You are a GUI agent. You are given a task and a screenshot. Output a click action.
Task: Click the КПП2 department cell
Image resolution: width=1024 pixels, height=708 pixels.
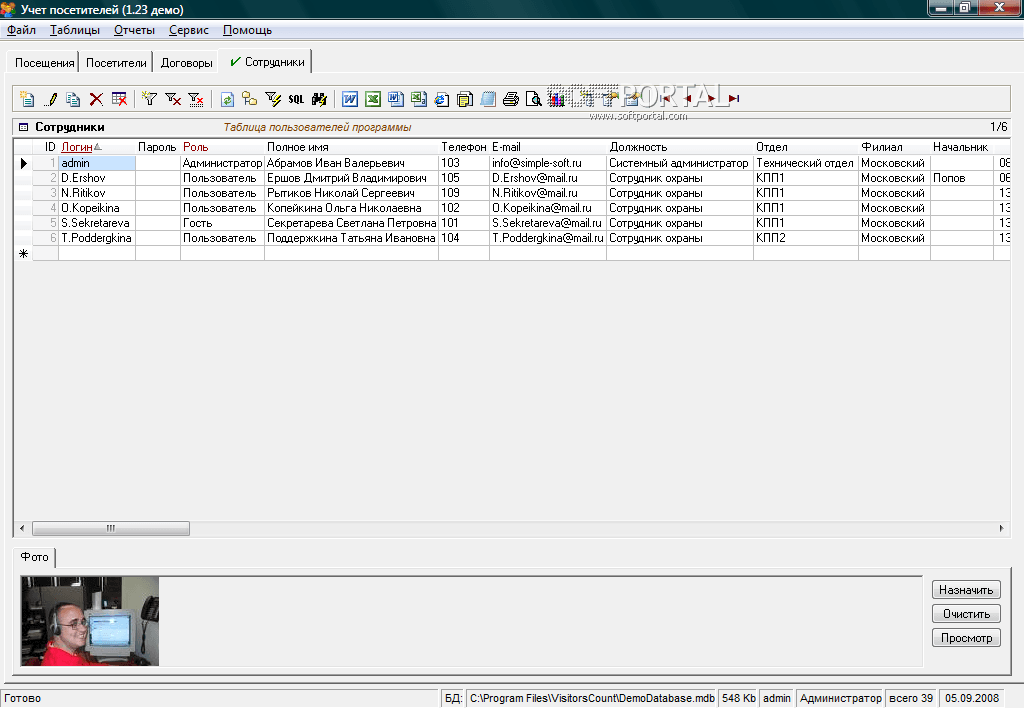[x=806, y=238]
